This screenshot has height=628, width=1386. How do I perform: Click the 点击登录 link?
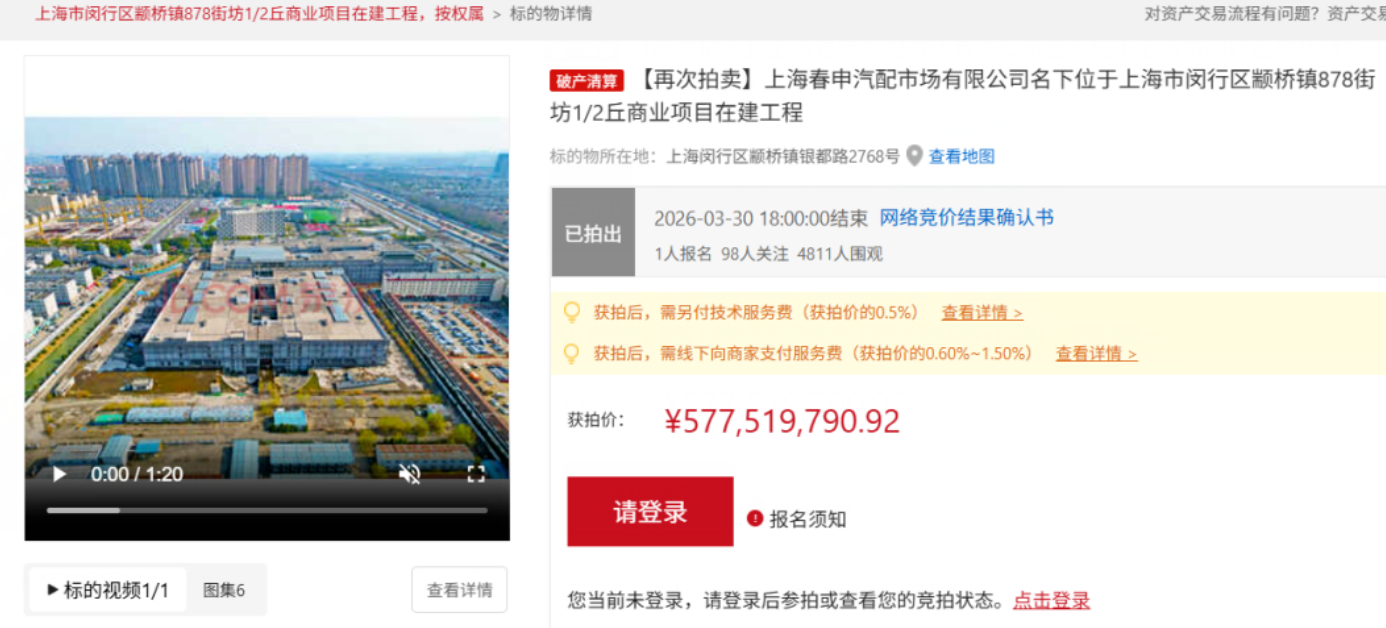pos(1051,601)
